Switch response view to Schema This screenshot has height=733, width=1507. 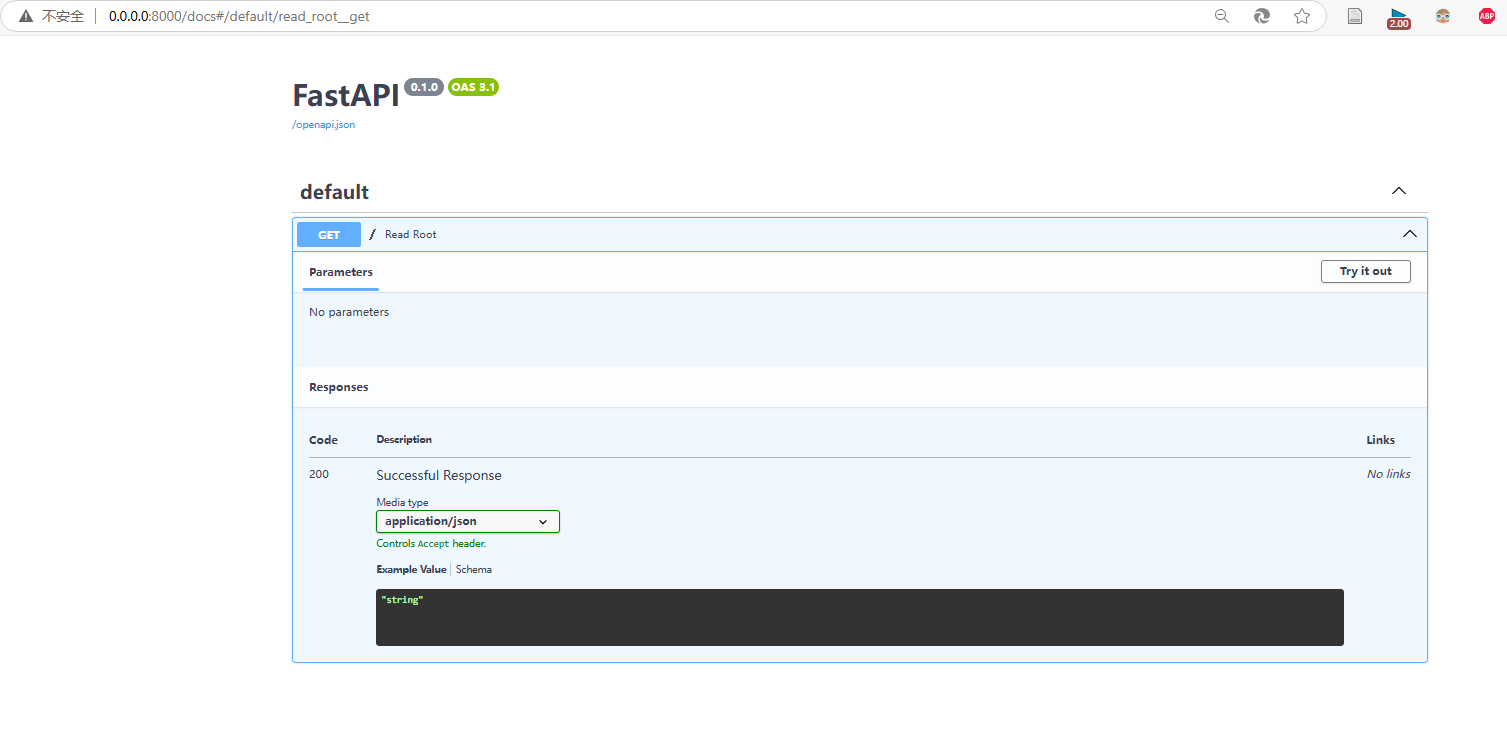[x=473, y=569]
